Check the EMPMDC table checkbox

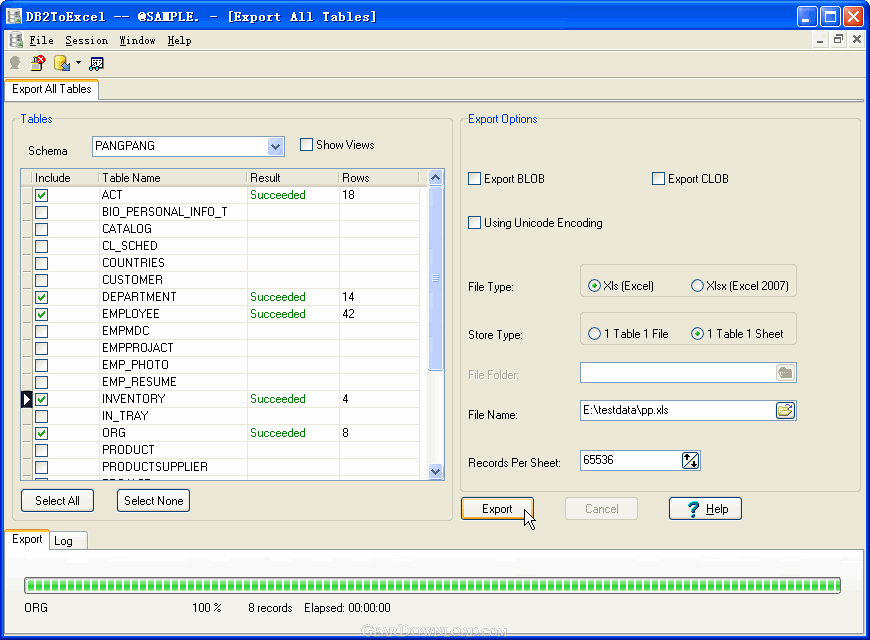[x=42, y=331]
